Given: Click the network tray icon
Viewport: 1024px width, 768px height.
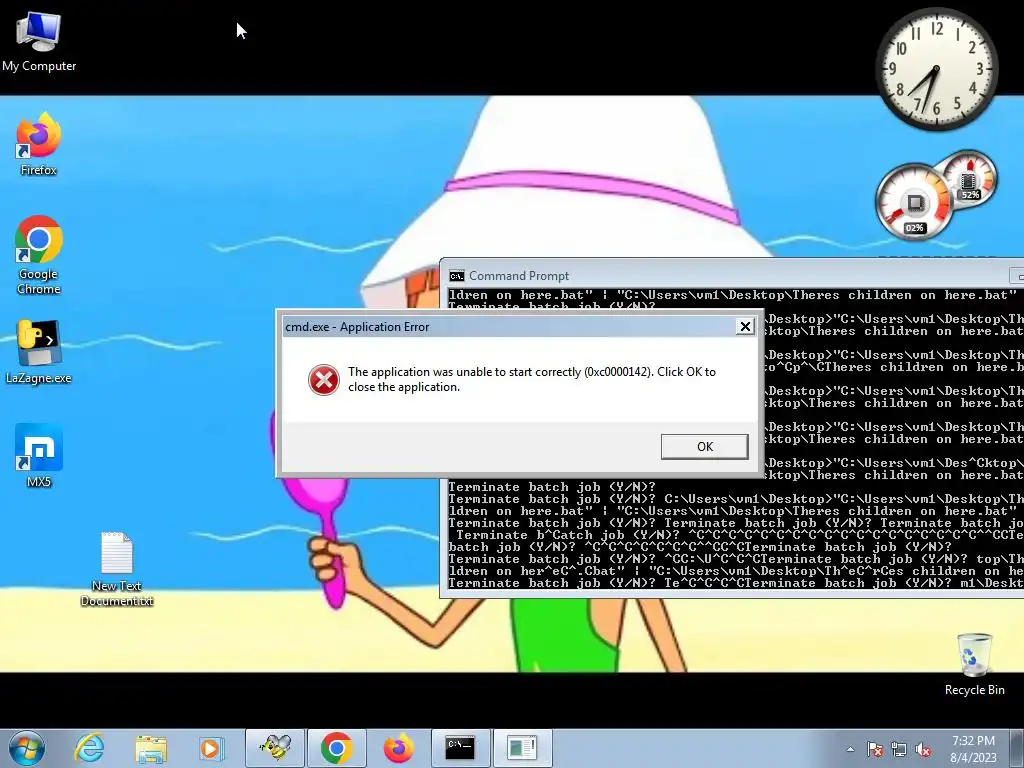Looking at the screenshot, I should (899, 749).
